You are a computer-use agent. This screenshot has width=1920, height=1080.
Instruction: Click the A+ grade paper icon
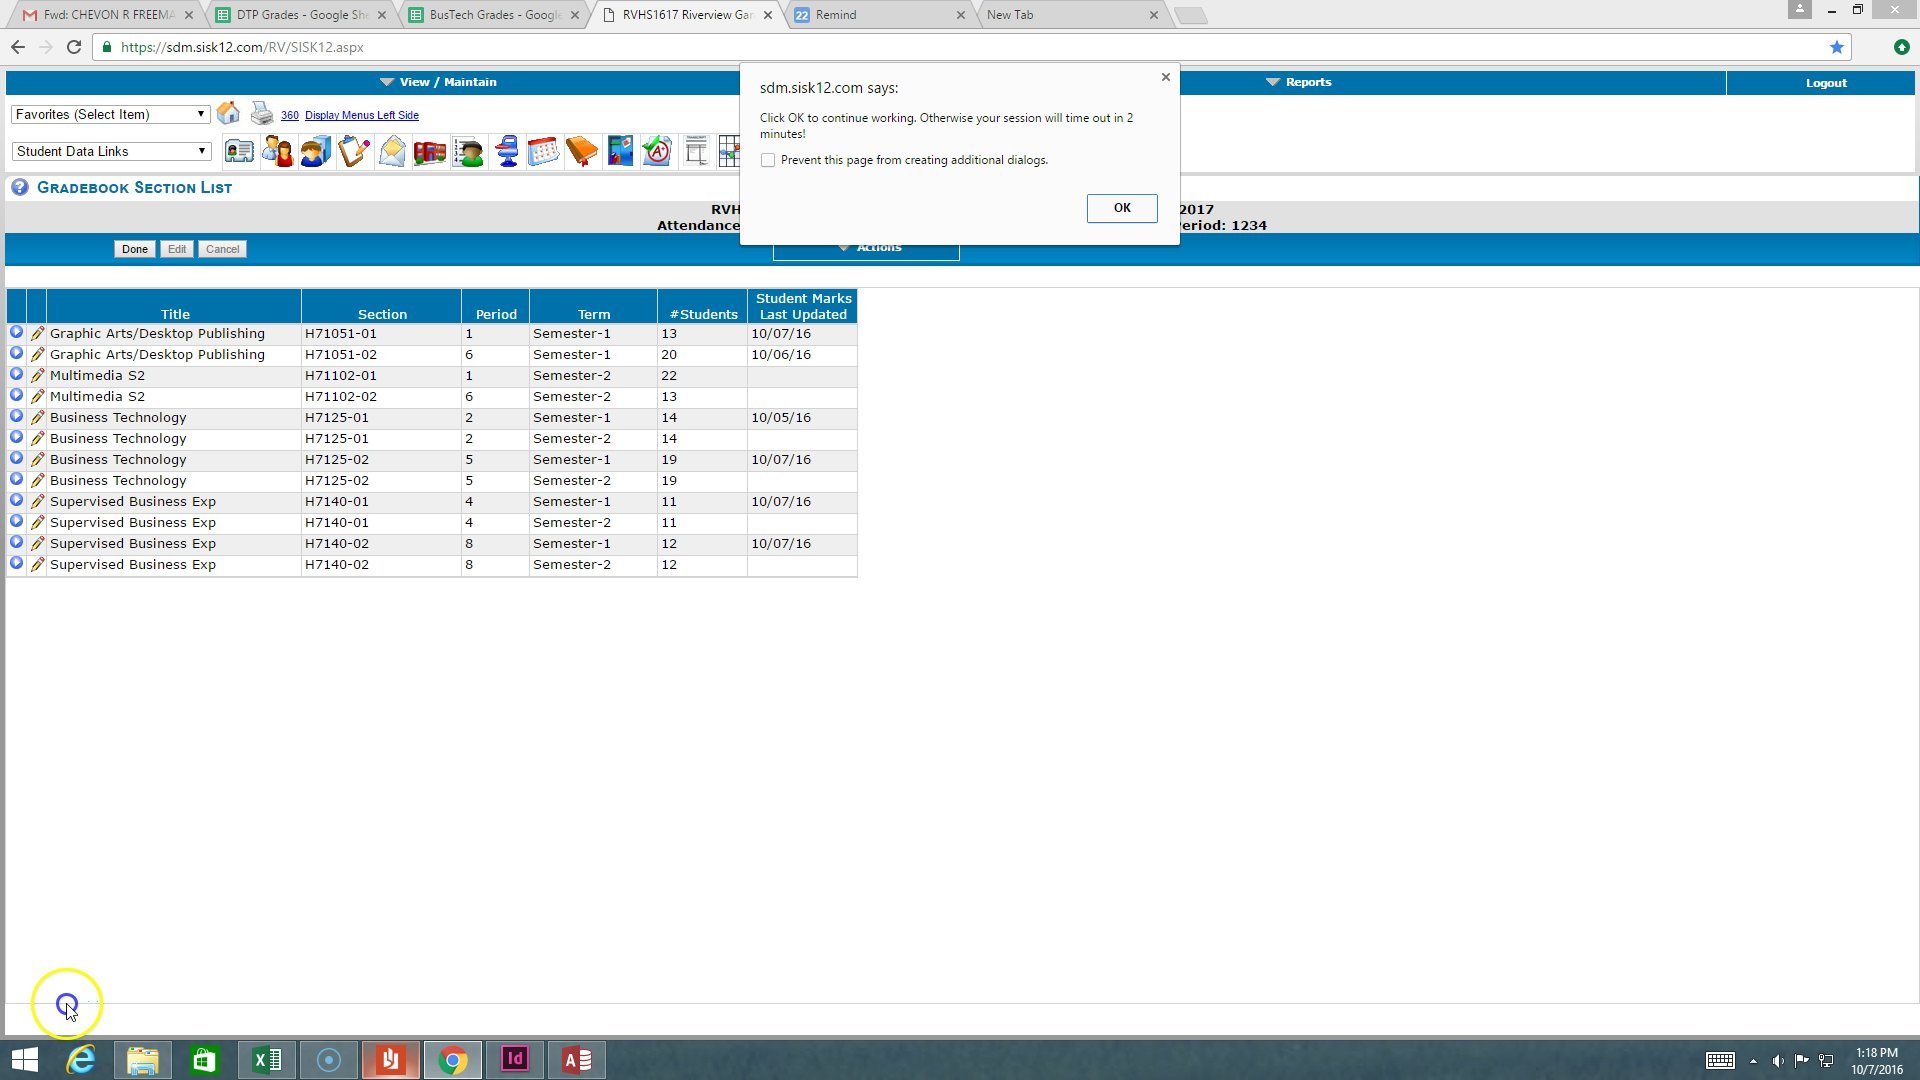pos(657,151)
